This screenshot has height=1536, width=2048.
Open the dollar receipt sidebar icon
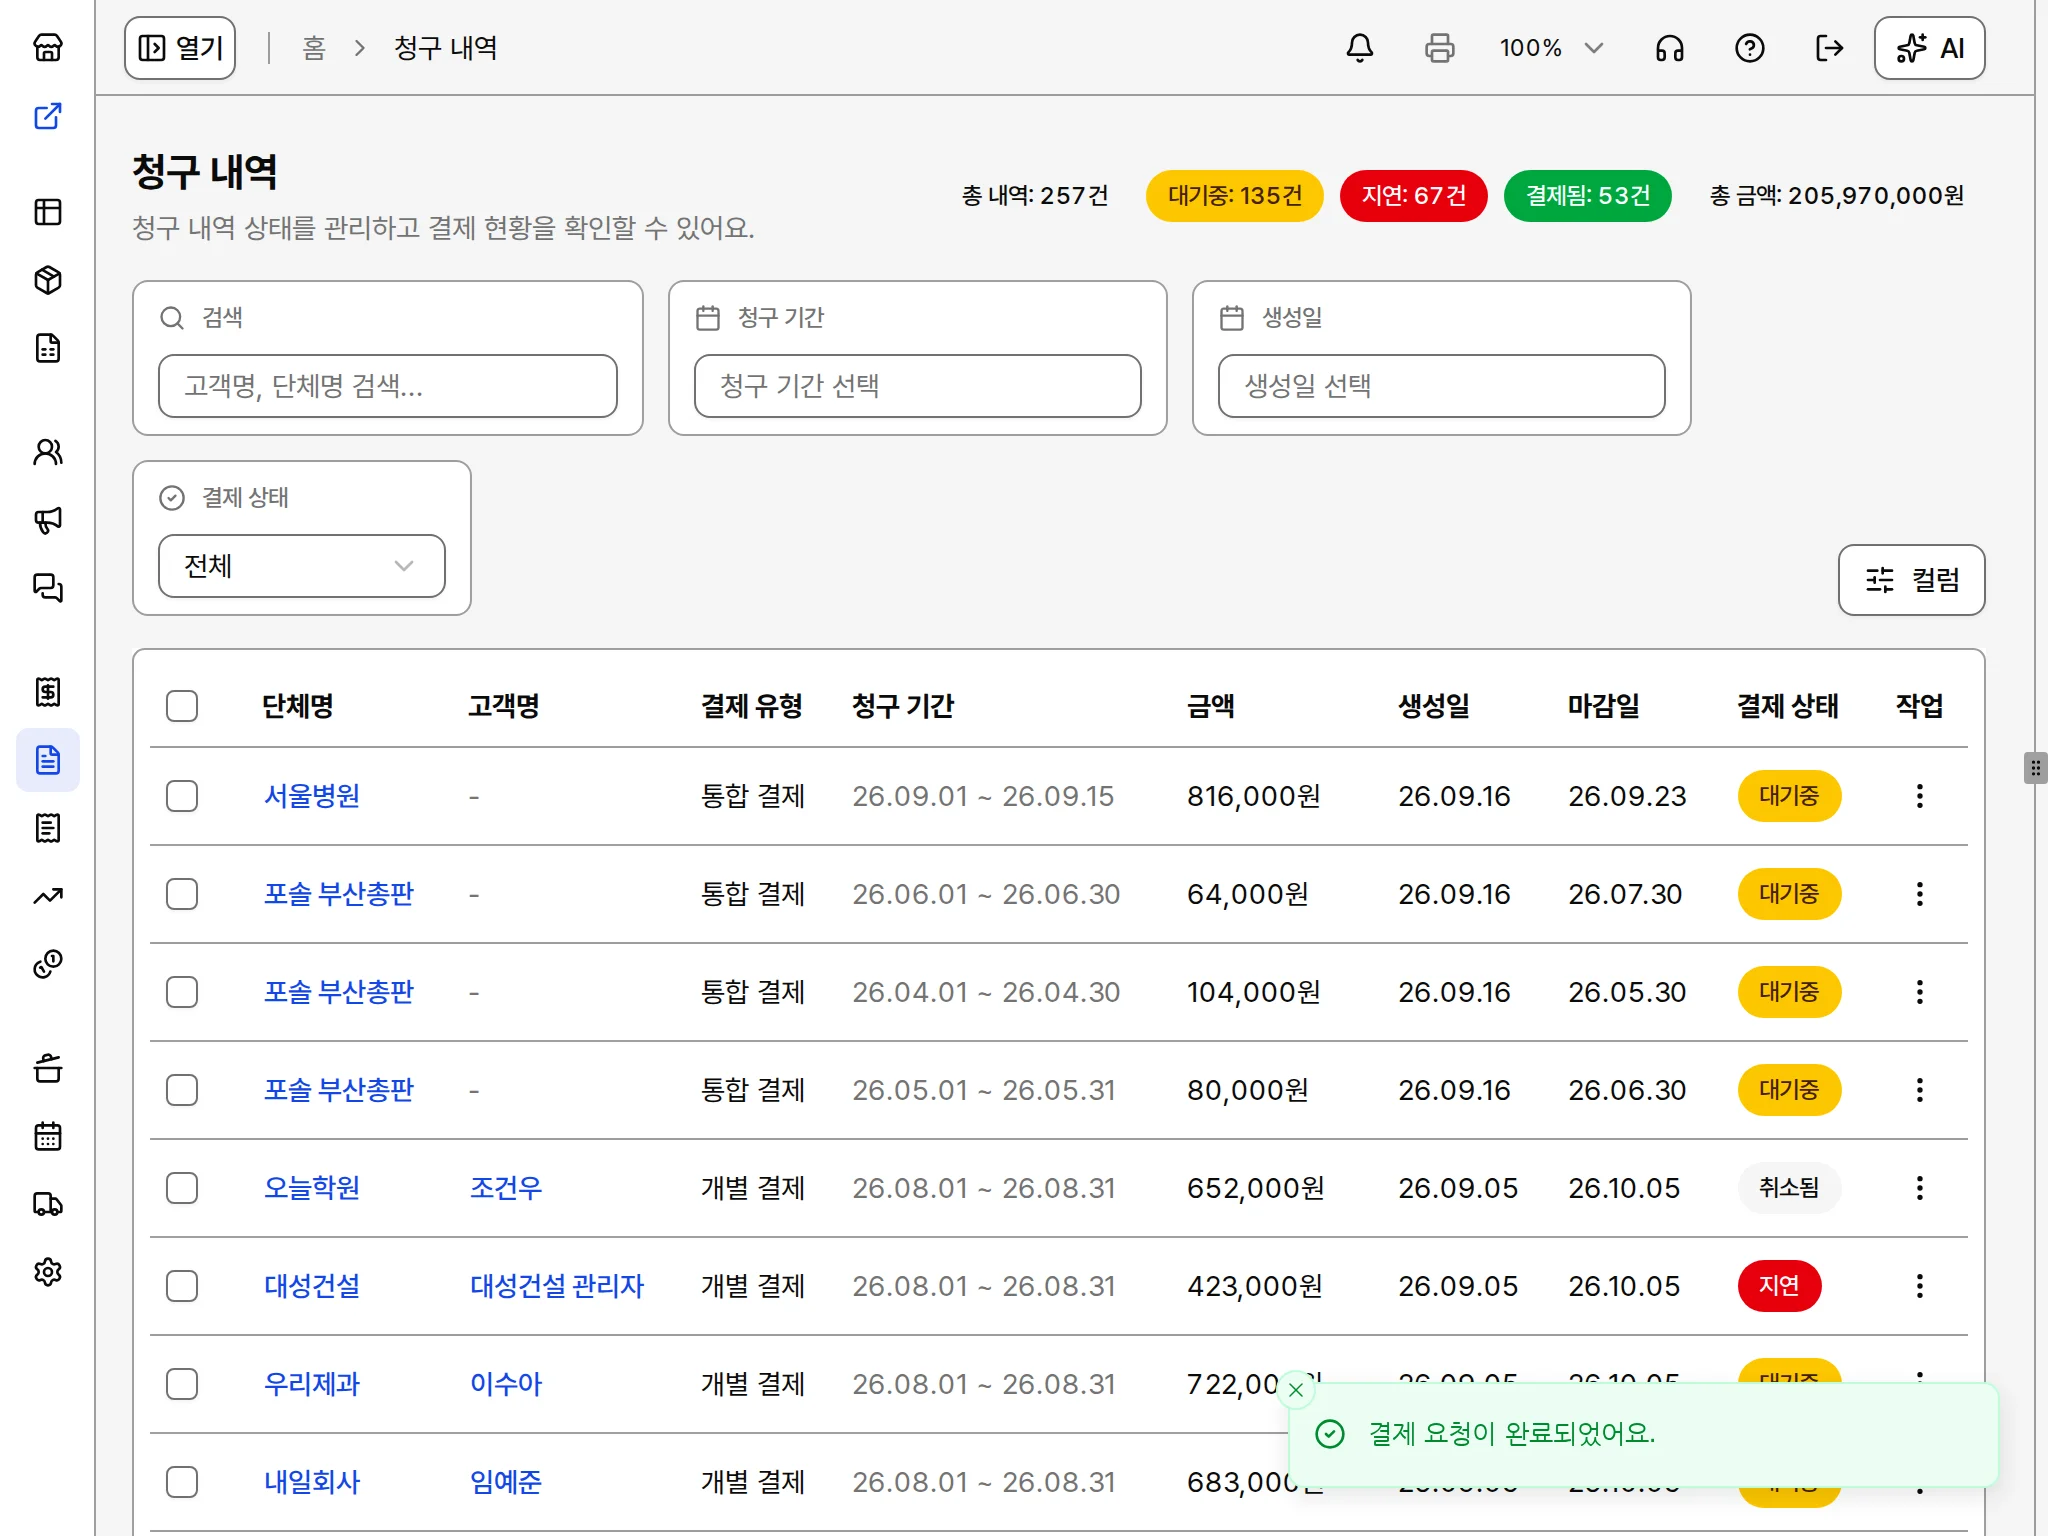pos(48,692)
